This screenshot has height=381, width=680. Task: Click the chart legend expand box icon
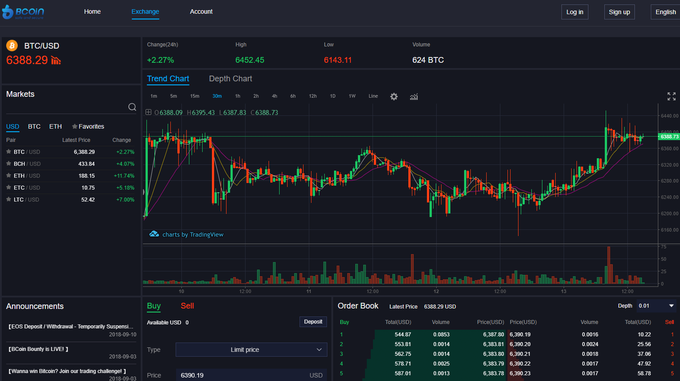click(148, 112)
